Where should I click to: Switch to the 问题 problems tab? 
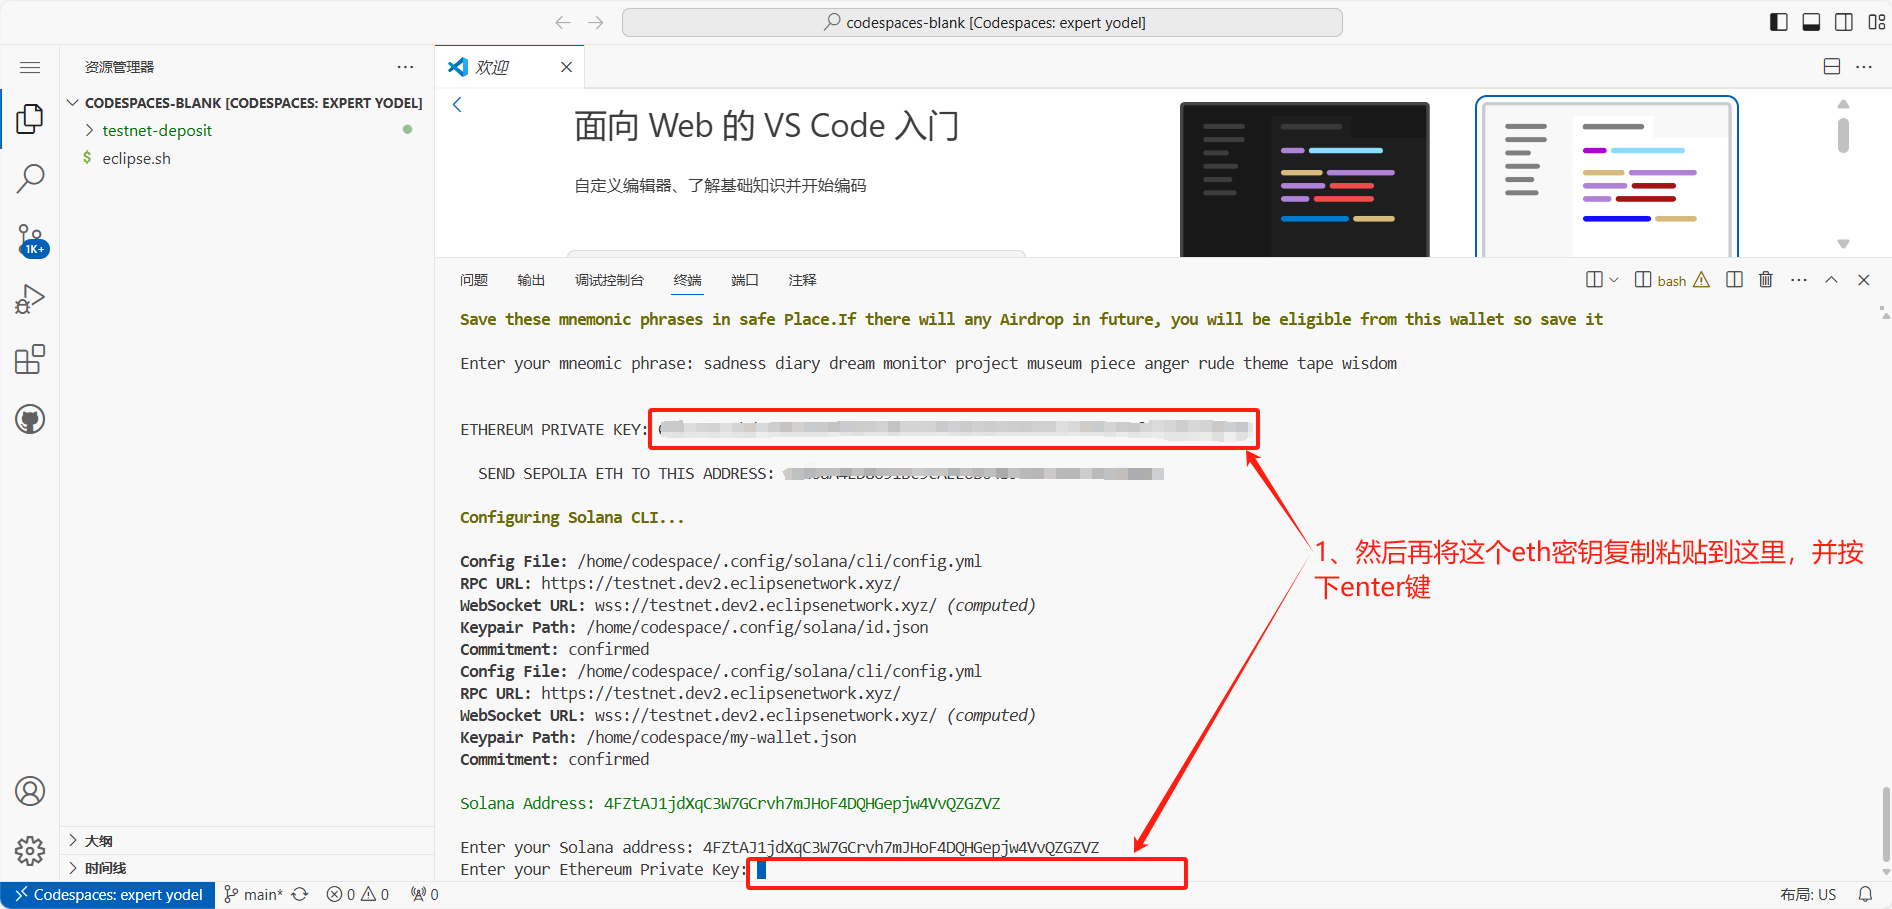474,280
